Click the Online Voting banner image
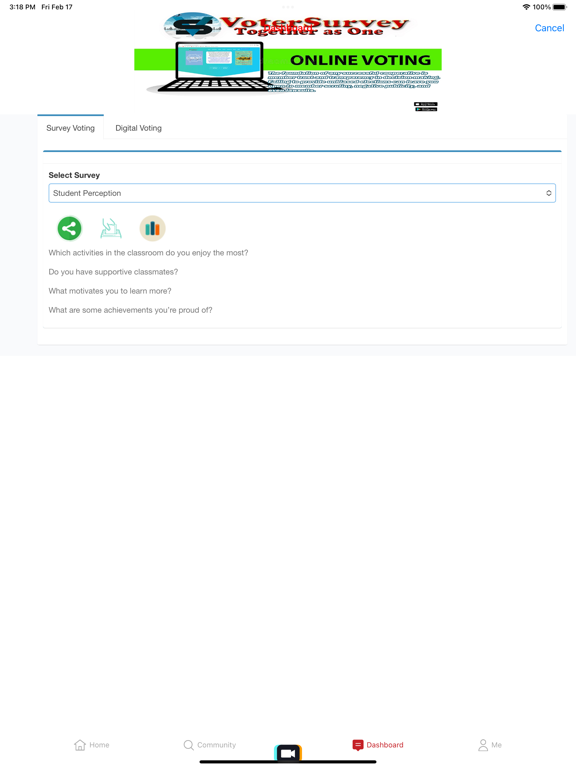The width and height of the screenshot is (576, 768). click(288, 70)
